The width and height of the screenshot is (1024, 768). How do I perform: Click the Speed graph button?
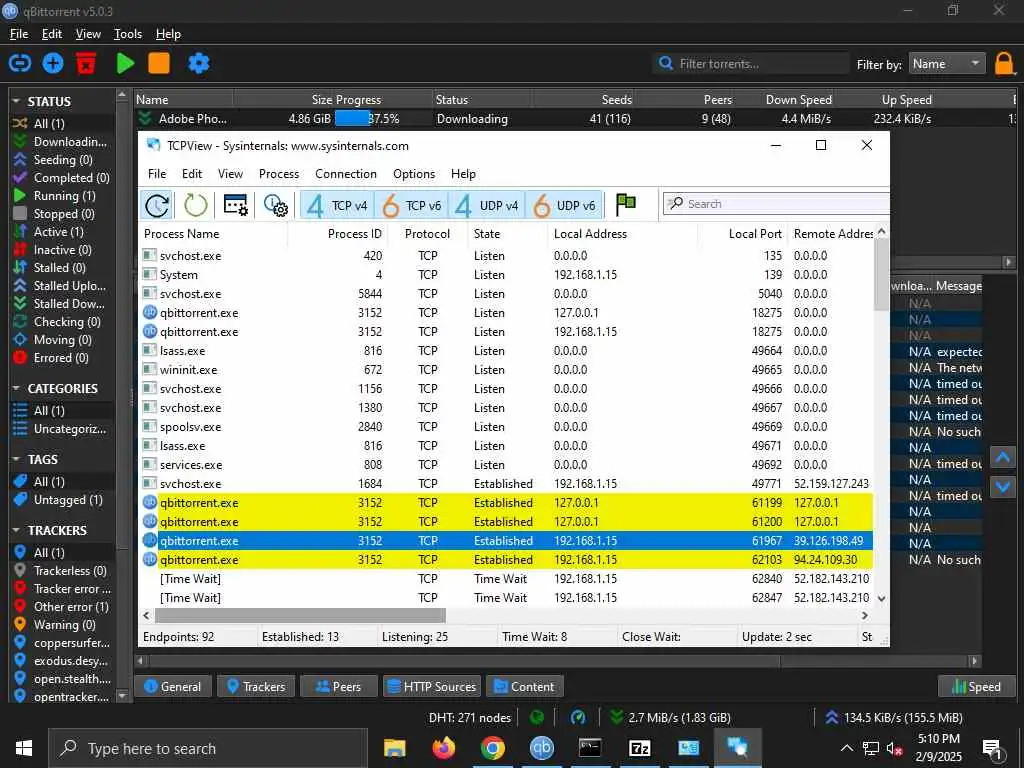tap(977, 686)
